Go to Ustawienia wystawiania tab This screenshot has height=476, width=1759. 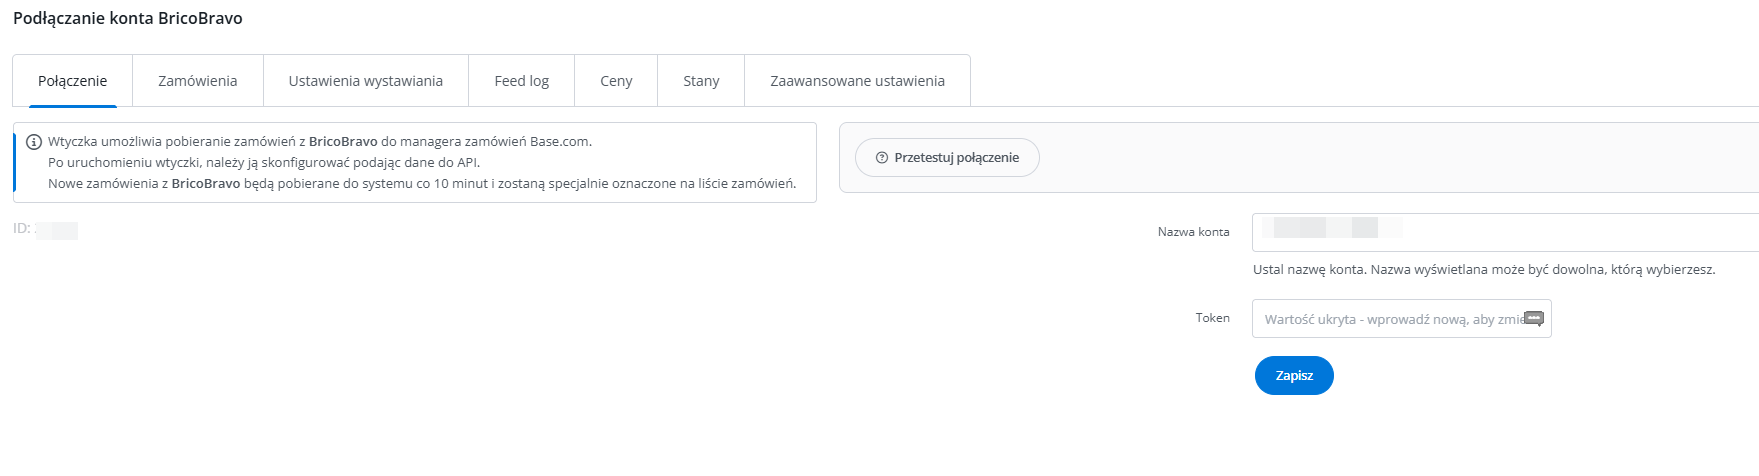tap(365, 81)
